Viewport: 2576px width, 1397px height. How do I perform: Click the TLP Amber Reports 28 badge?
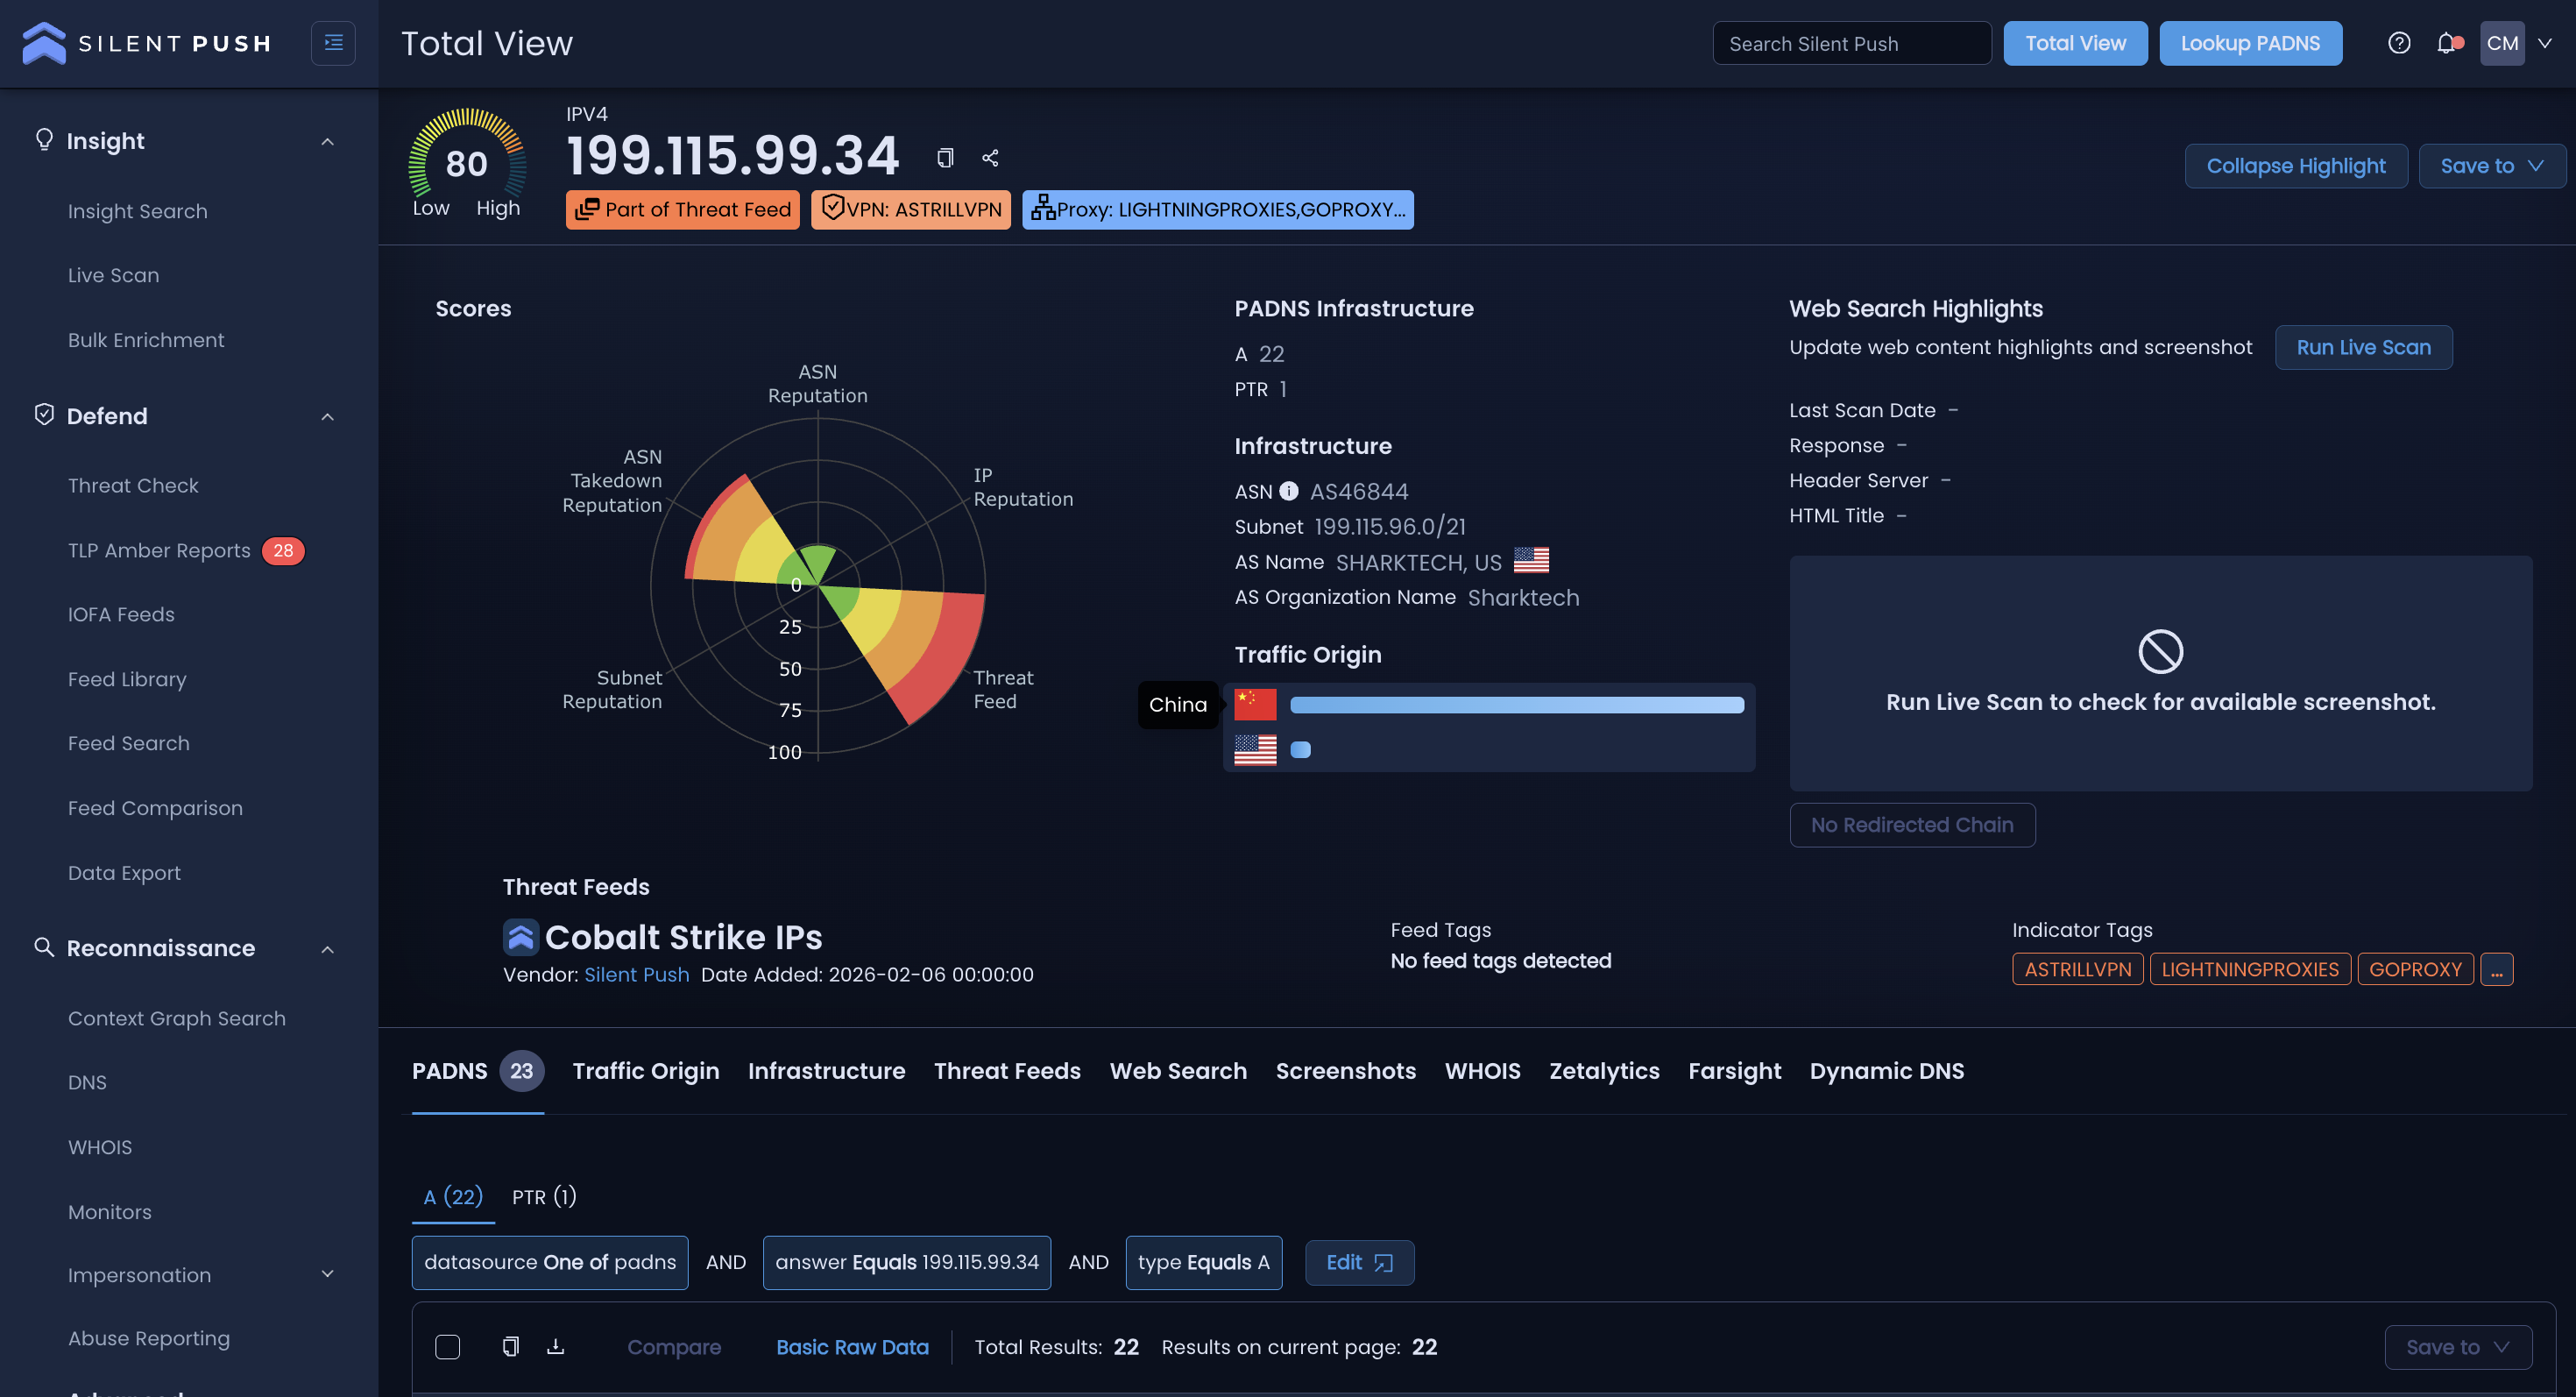coord(283,551)
